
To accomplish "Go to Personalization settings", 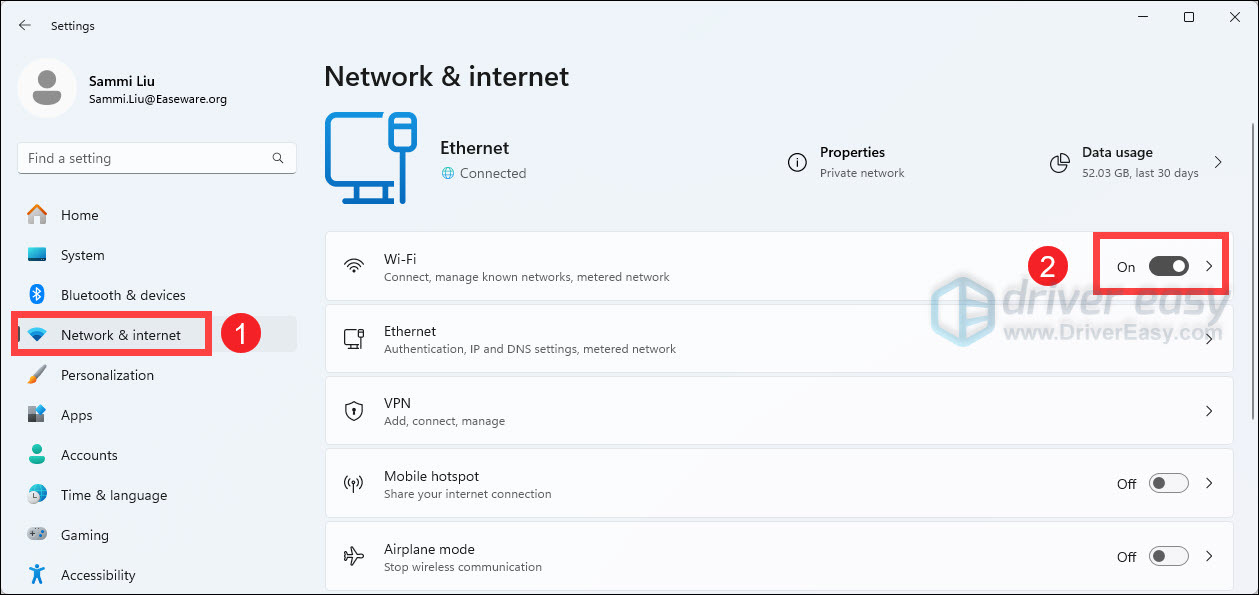I will click(107, 375).
